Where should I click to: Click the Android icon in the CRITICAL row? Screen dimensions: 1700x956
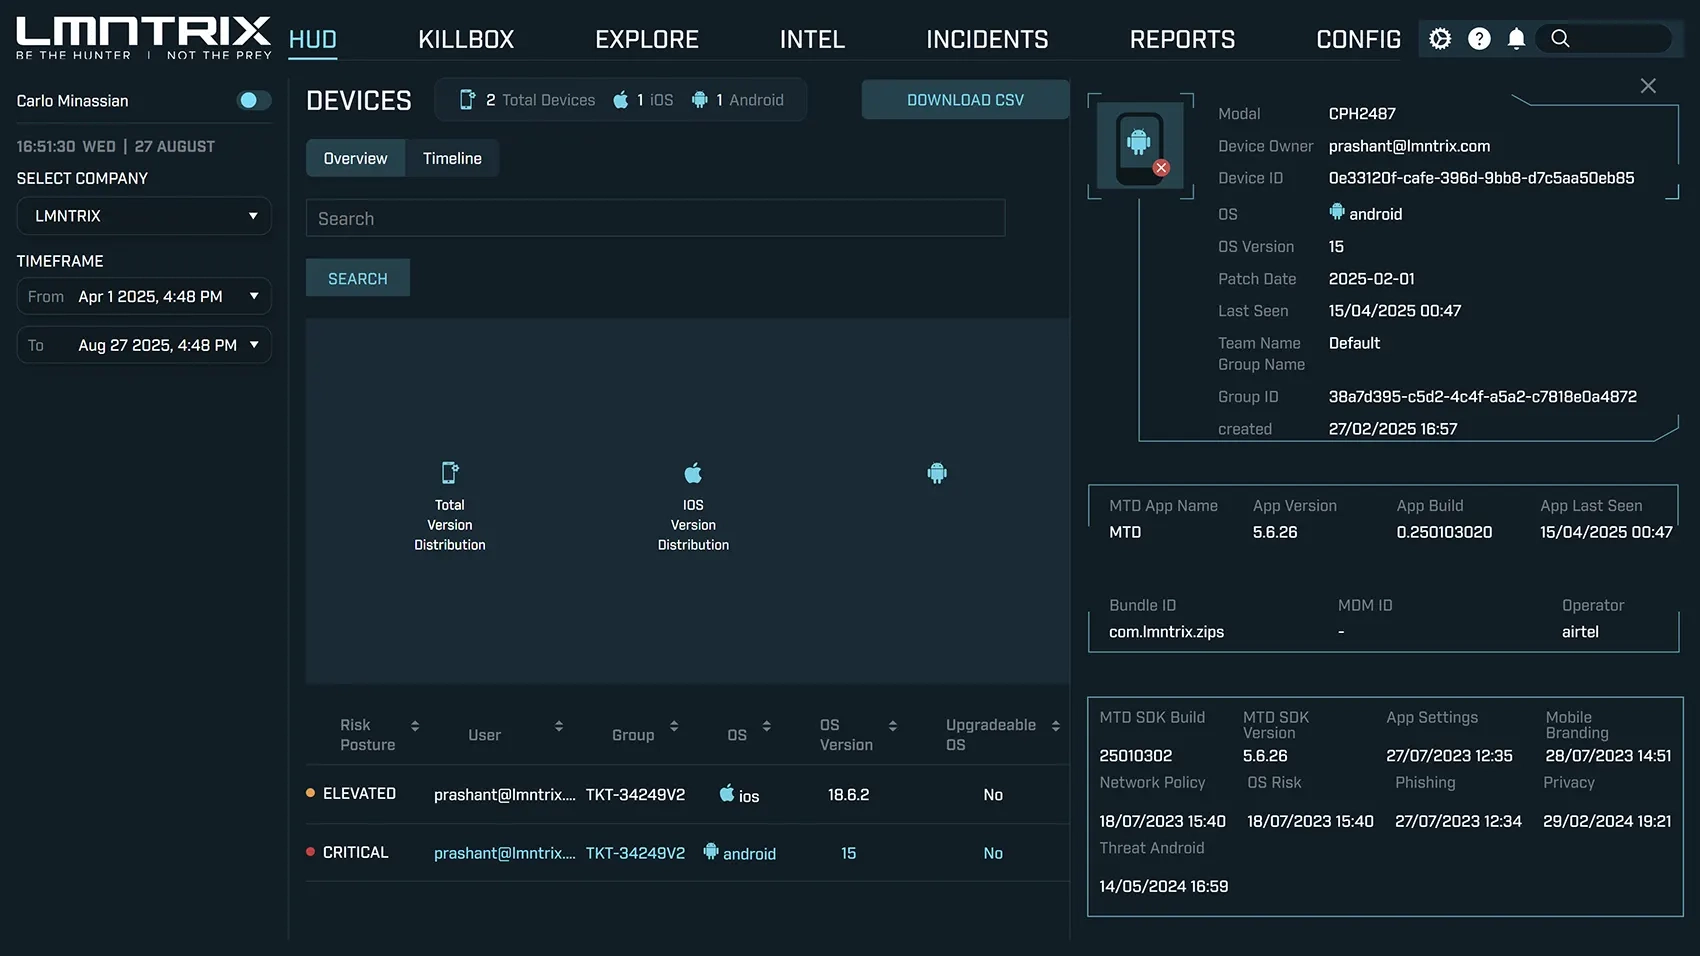711,851
